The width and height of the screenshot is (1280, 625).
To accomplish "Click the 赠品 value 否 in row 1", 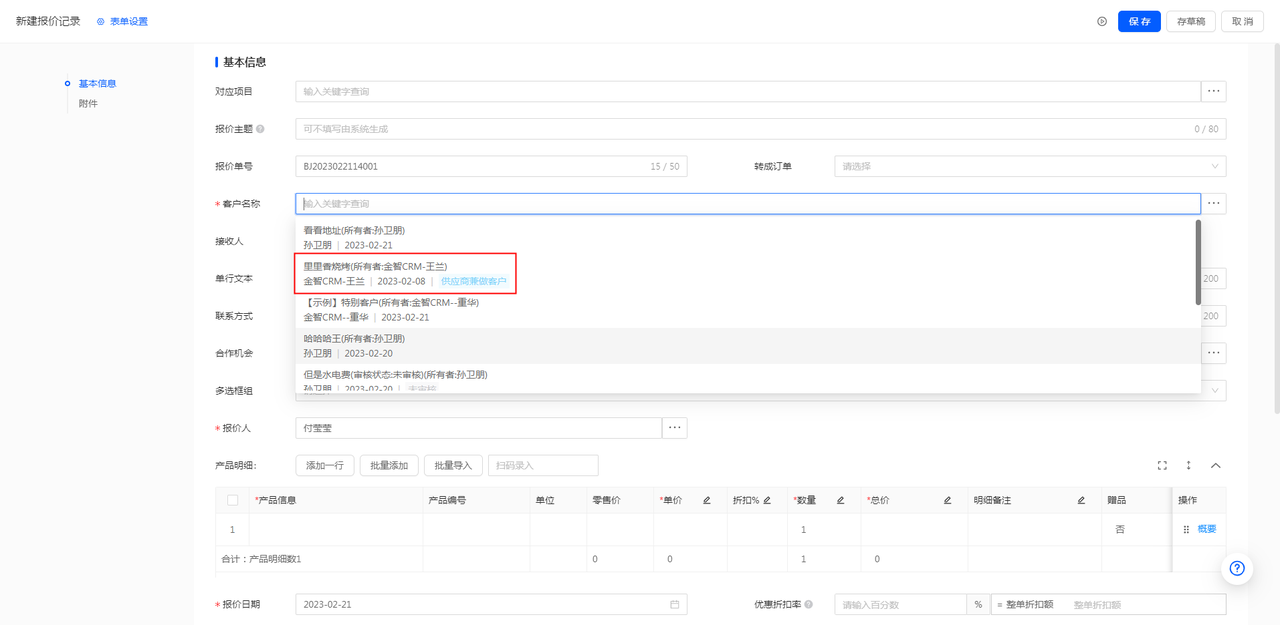I will (1120, 529).
